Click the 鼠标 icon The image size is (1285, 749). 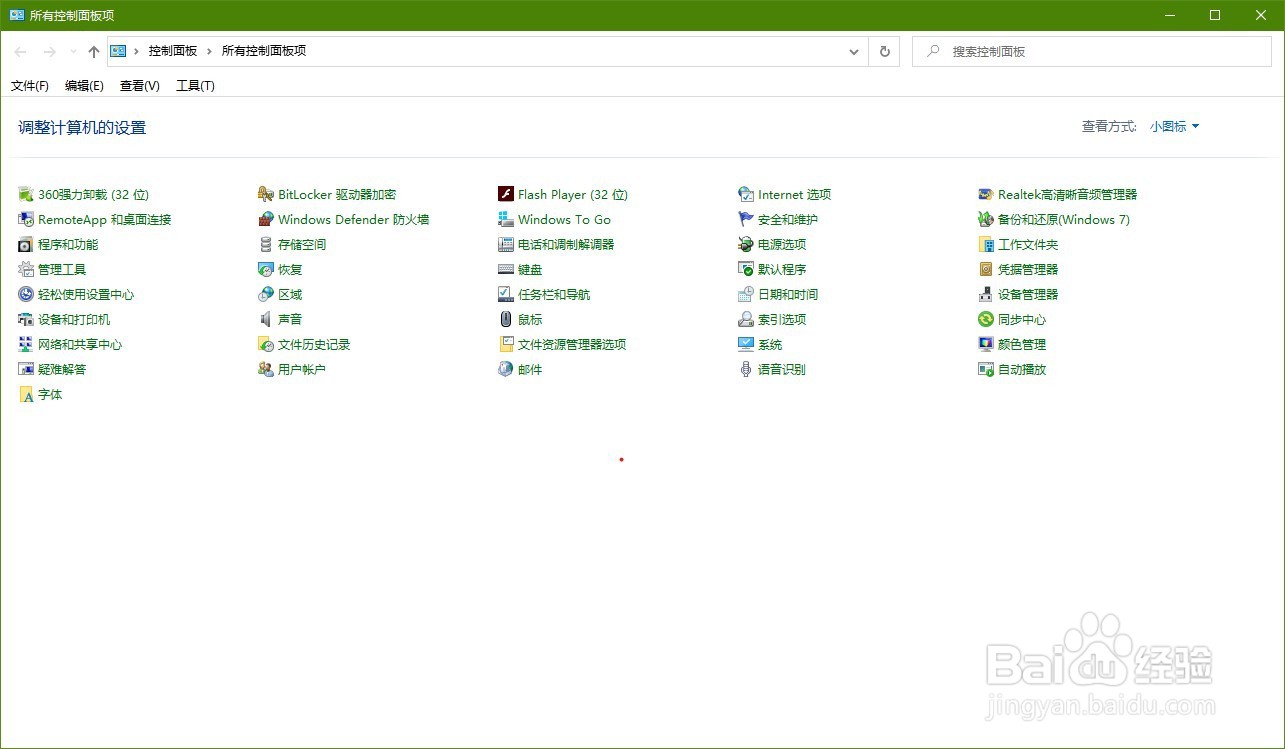point(506,319)
